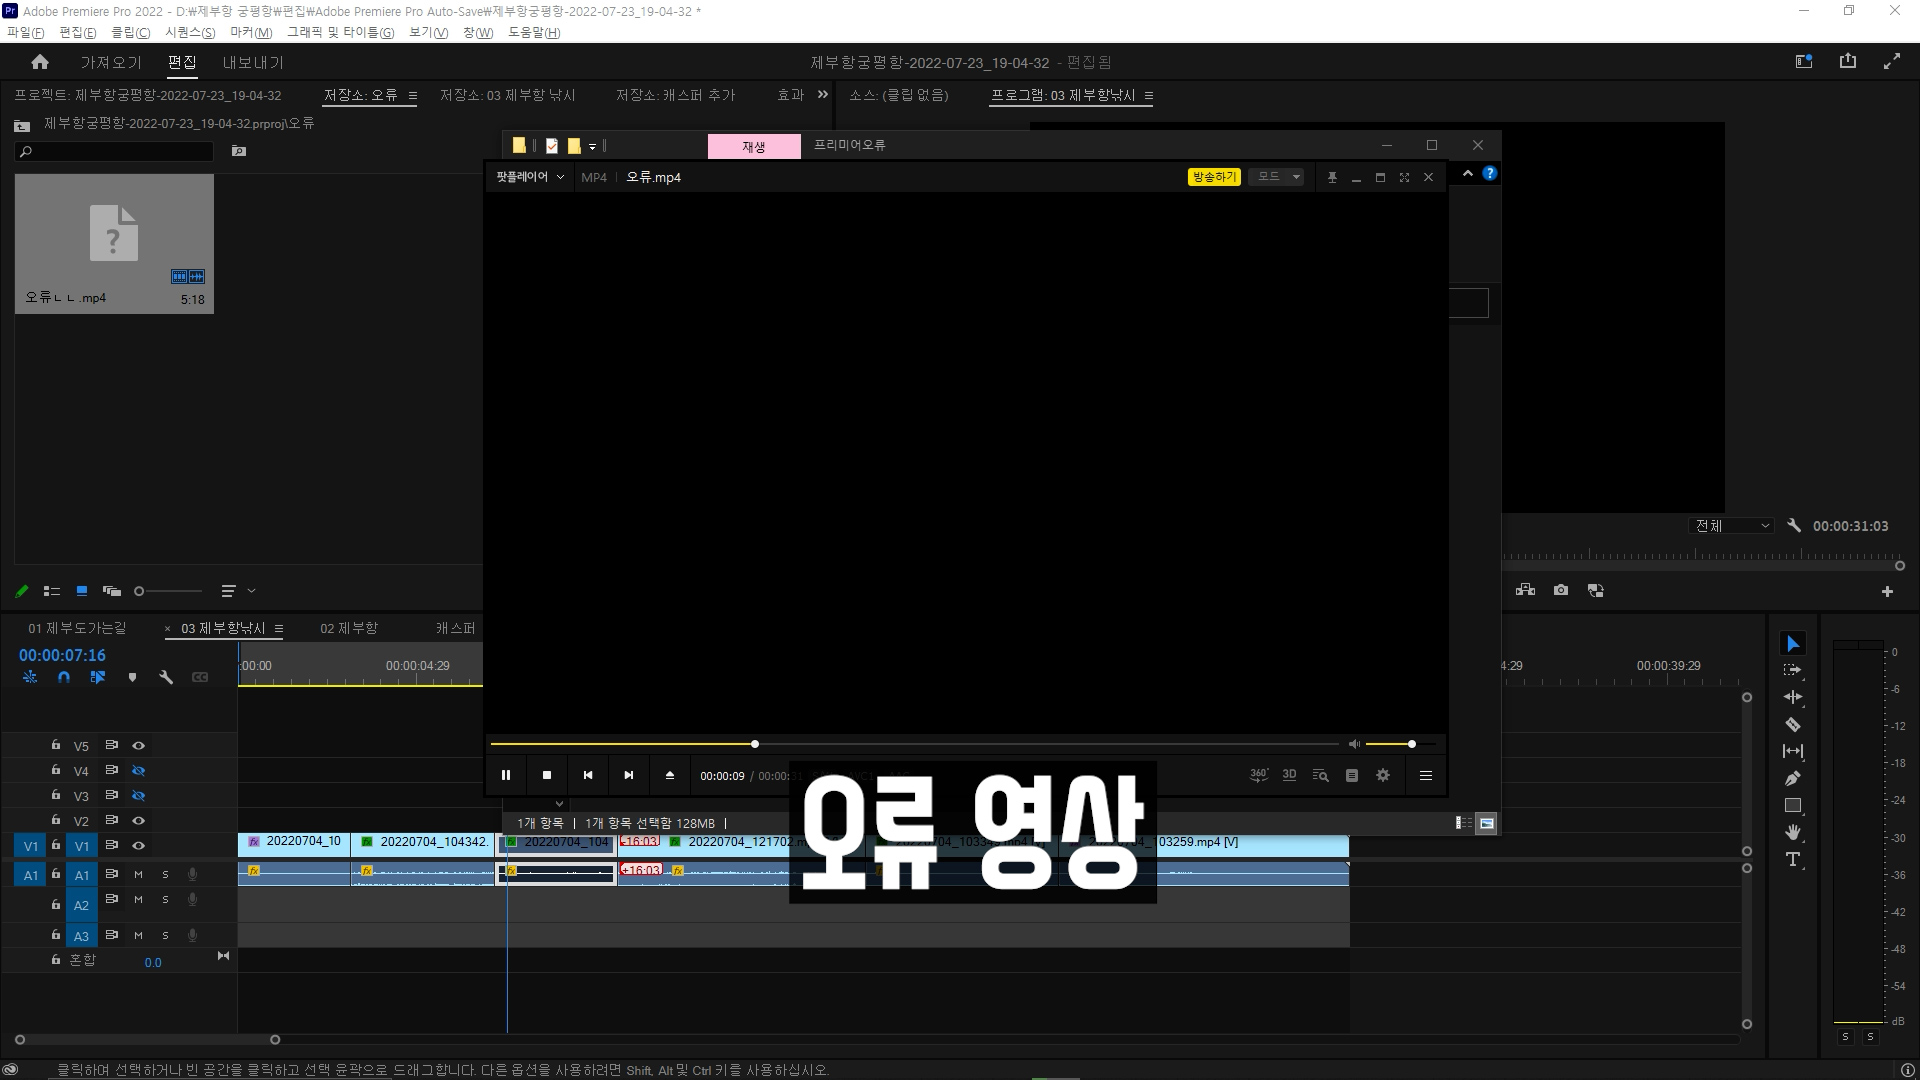Viewport: 1920px width, 1080px height.
Task: Select the Type tool
Action: (1792, 859)
